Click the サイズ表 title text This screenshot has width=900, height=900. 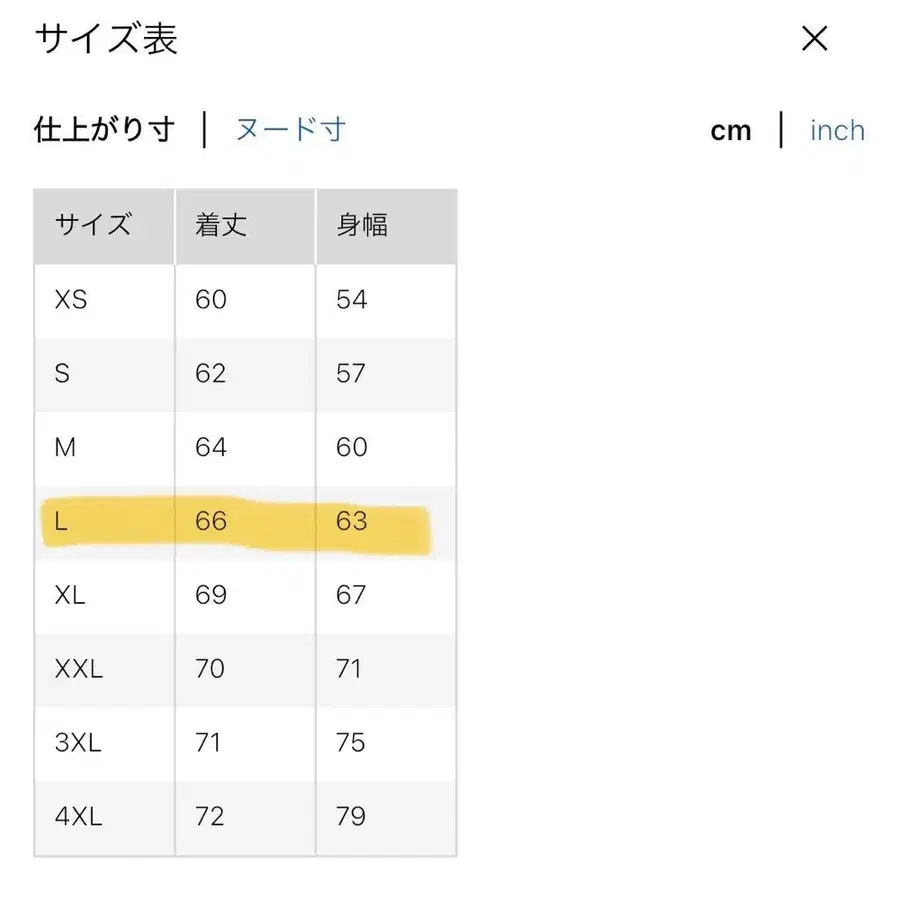(103, 40)
